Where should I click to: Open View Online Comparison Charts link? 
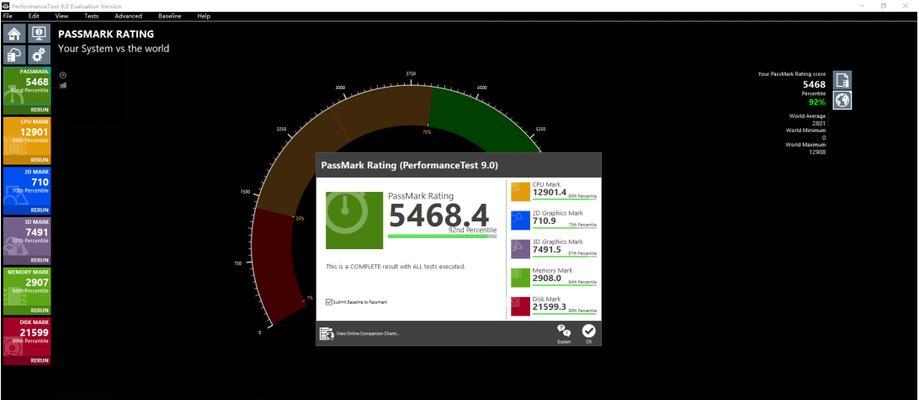coord(368,334)
